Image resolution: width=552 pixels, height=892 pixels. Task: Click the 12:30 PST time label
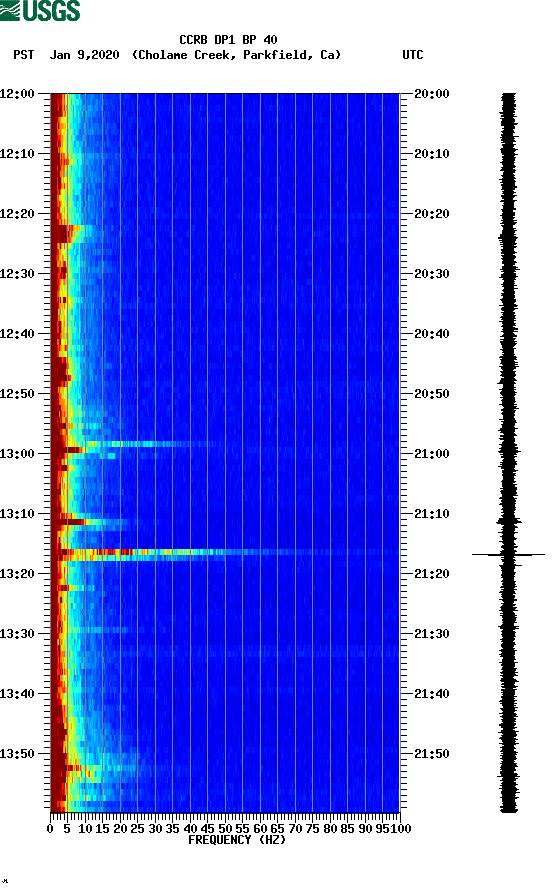coord(18,274)
